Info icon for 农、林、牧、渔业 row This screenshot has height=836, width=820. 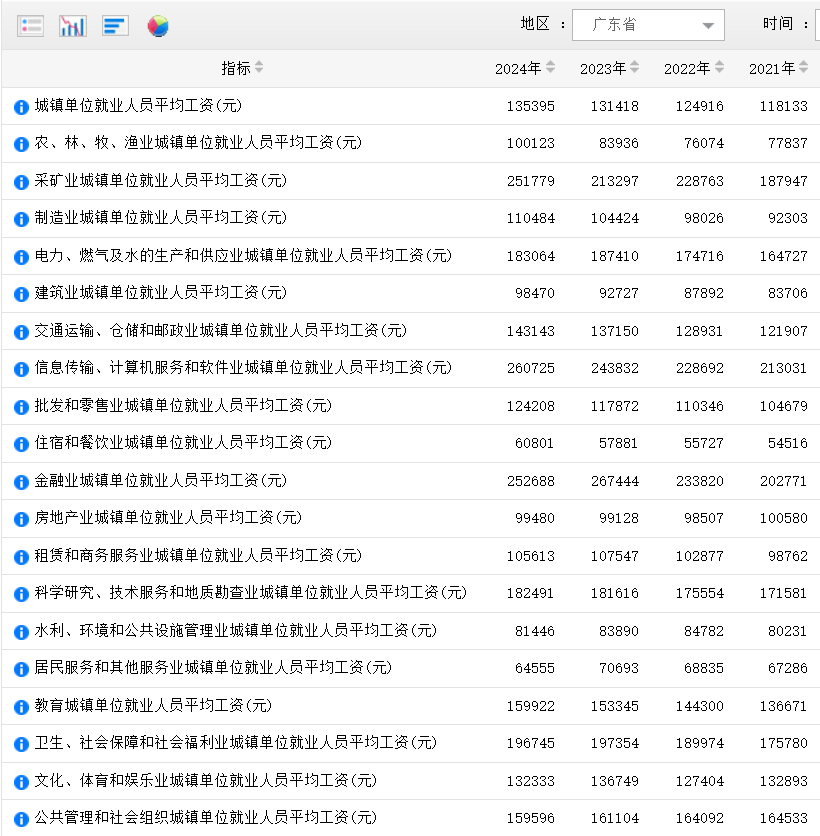21,144
